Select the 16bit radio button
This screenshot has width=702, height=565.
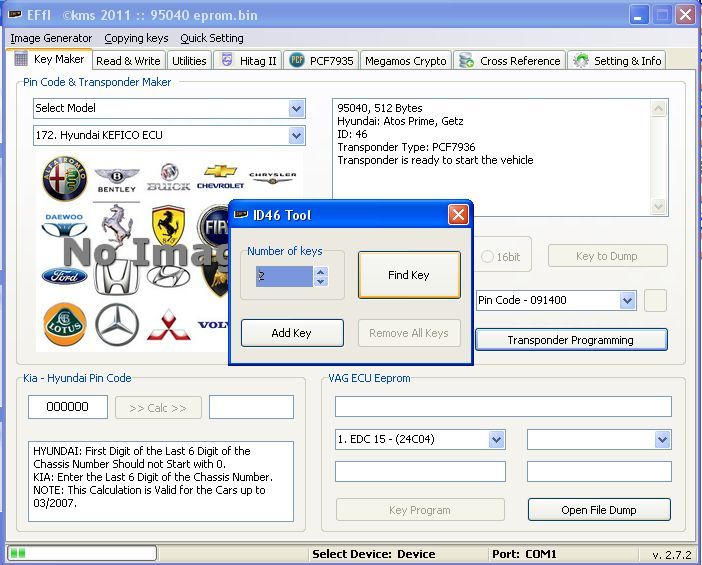click(488, 257)
